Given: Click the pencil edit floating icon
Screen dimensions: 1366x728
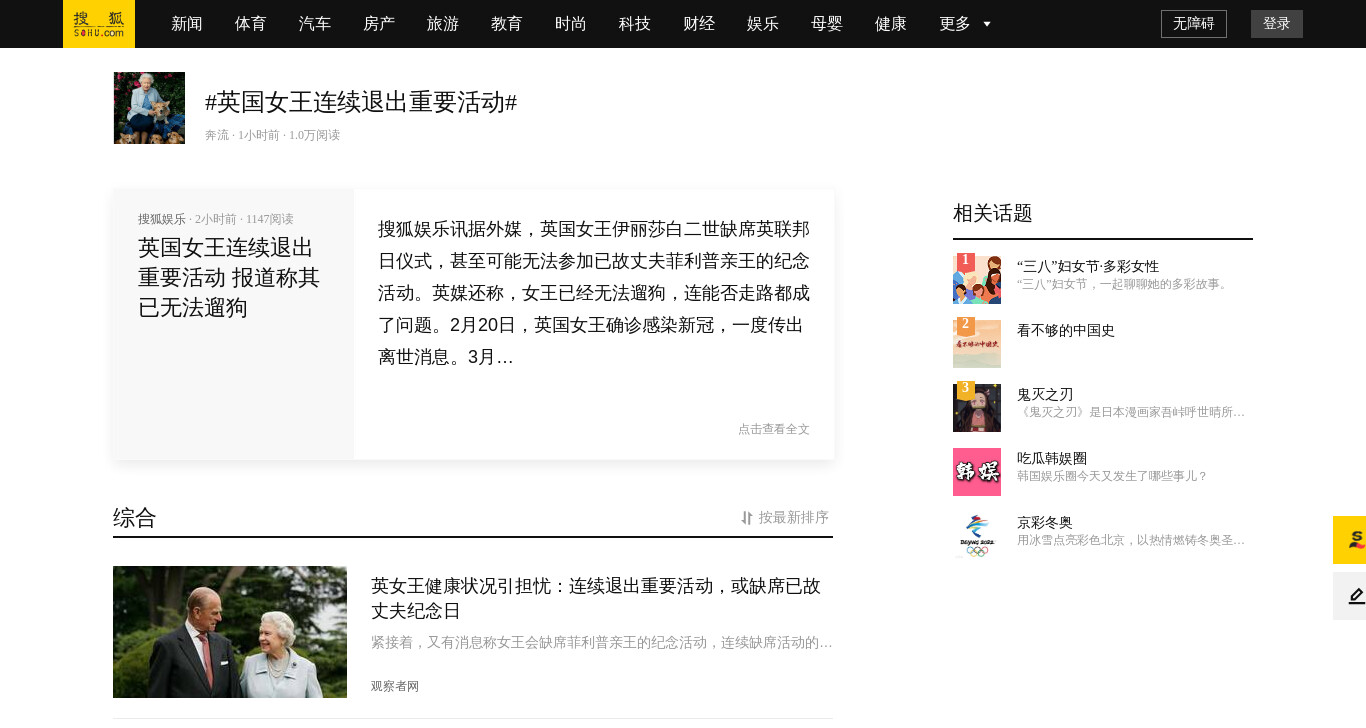Looking at the screenshot, I should click(x=1350, y=596).
